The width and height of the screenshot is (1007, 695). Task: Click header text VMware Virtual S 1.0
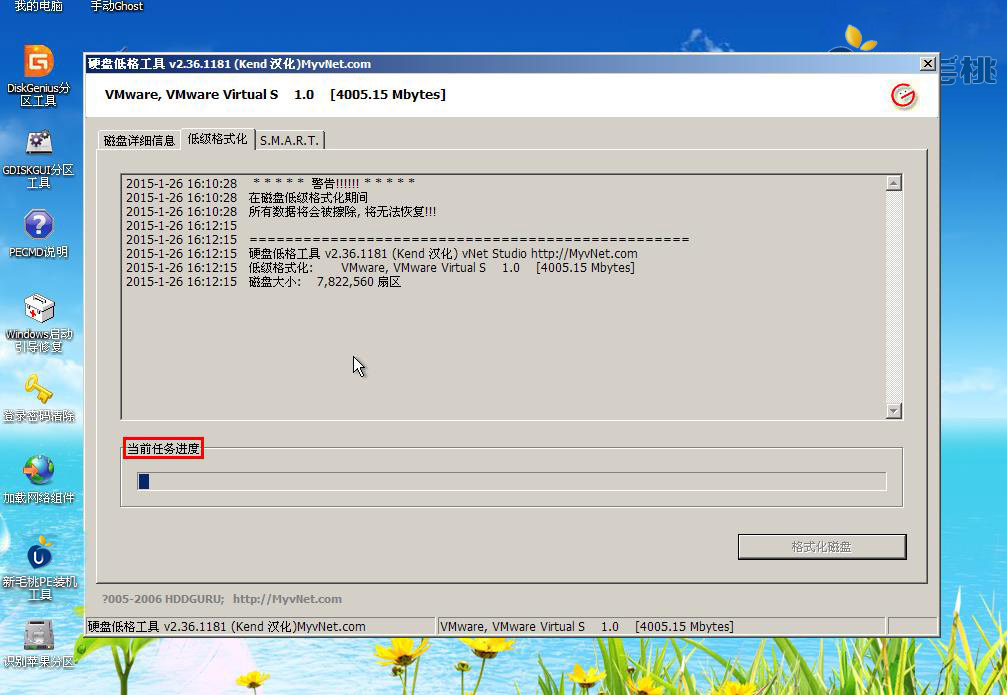tap(275, 94)
